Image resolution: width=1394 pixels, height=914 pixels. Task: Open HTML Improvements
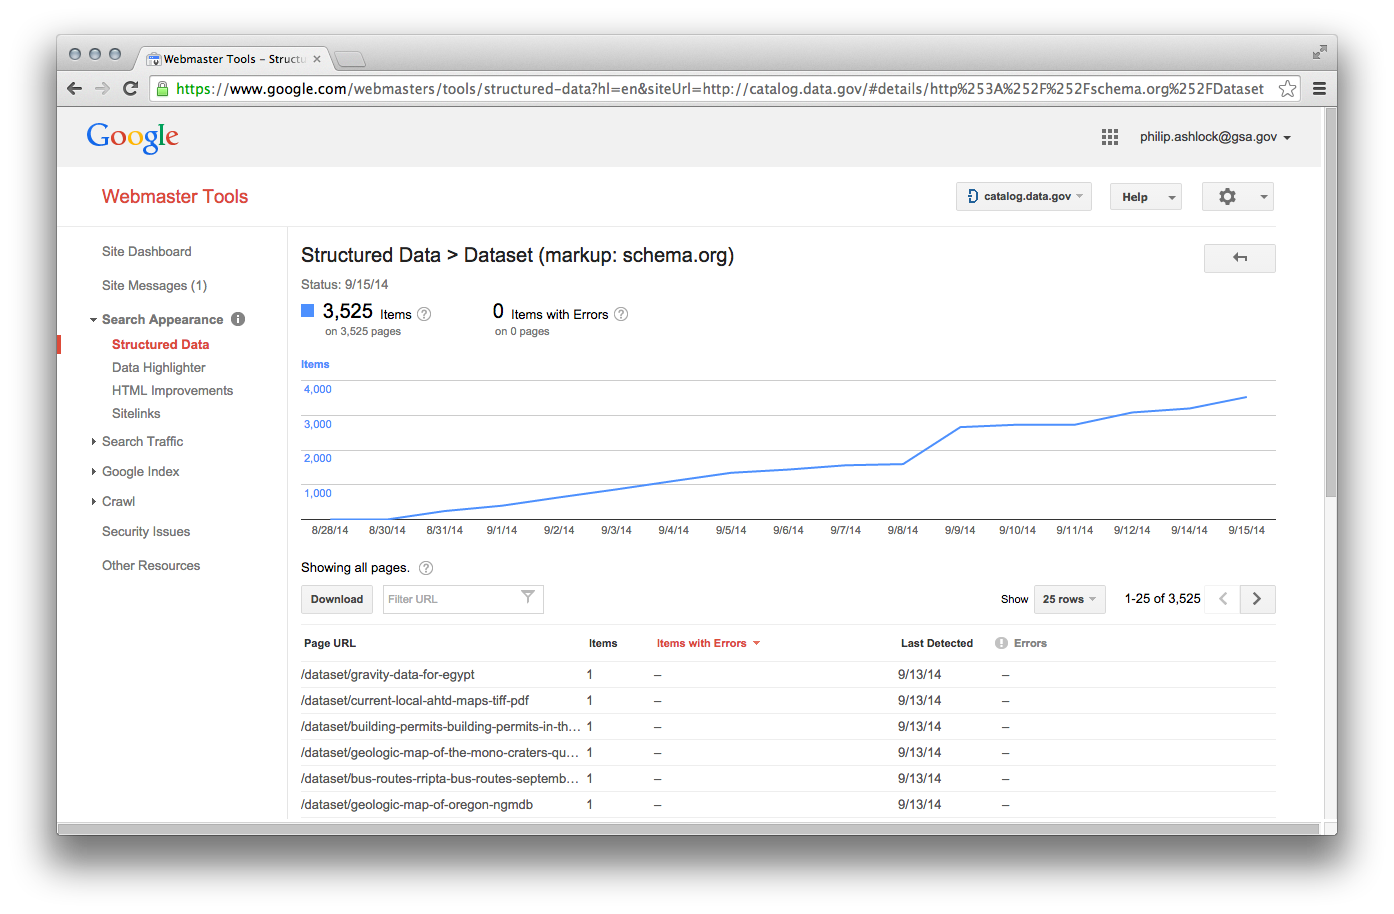pos(172,390)
